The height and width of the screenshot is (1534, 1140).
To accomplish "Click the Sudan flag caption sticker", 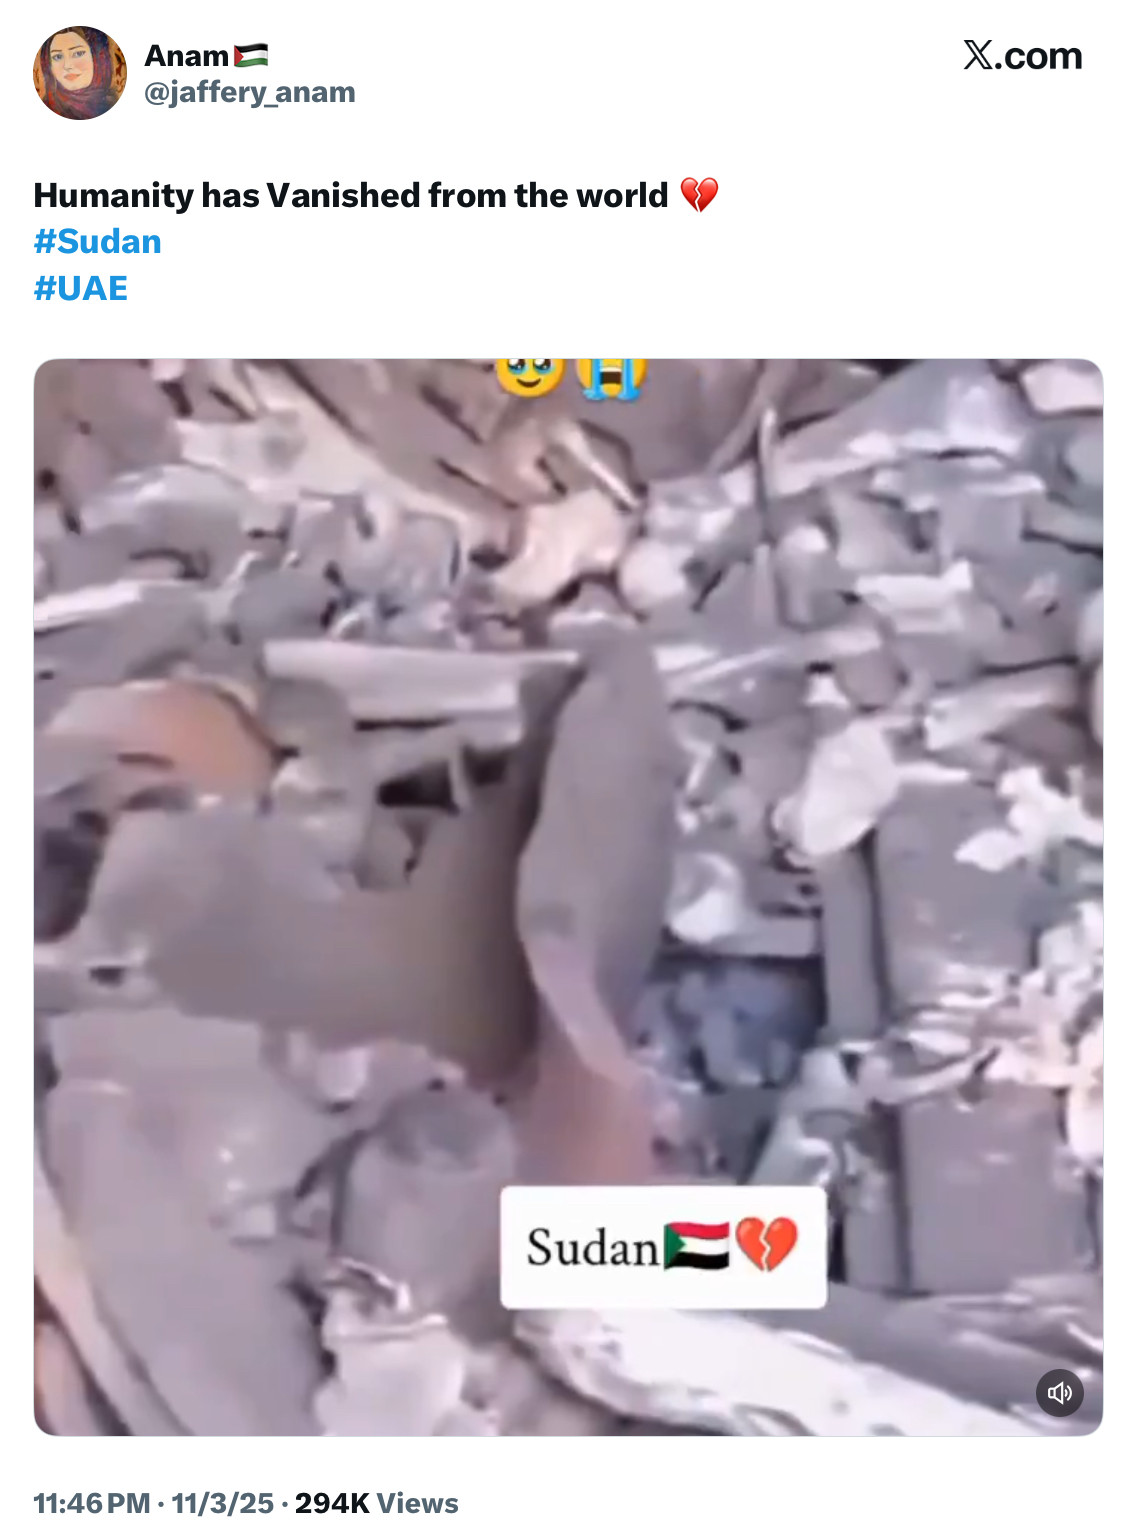I will click(x=663, y=1247).
